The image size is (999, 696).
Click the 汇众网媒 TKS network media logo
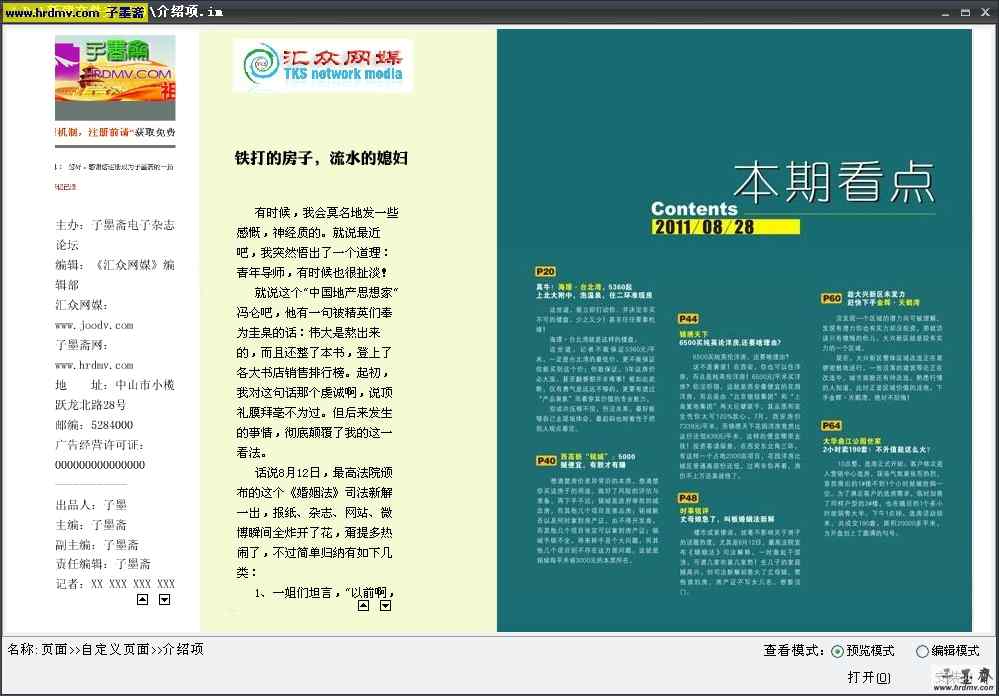(x=323, y=66)
